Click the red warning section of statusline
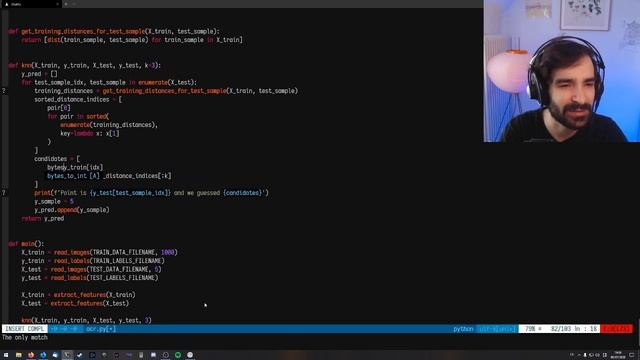The width and height of the screenshot is (640, 360). point(616,329)
